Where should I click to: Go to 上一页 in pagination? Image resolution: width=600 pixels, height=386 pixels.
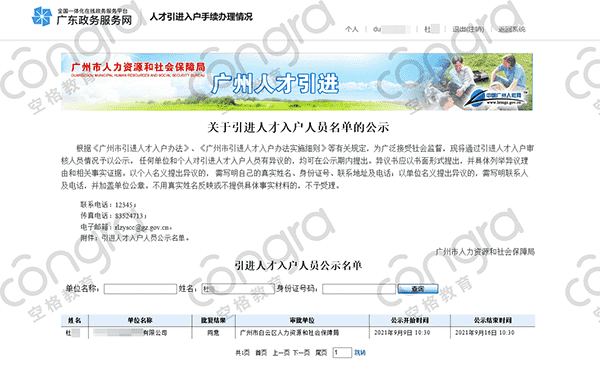tap(280, 353)
